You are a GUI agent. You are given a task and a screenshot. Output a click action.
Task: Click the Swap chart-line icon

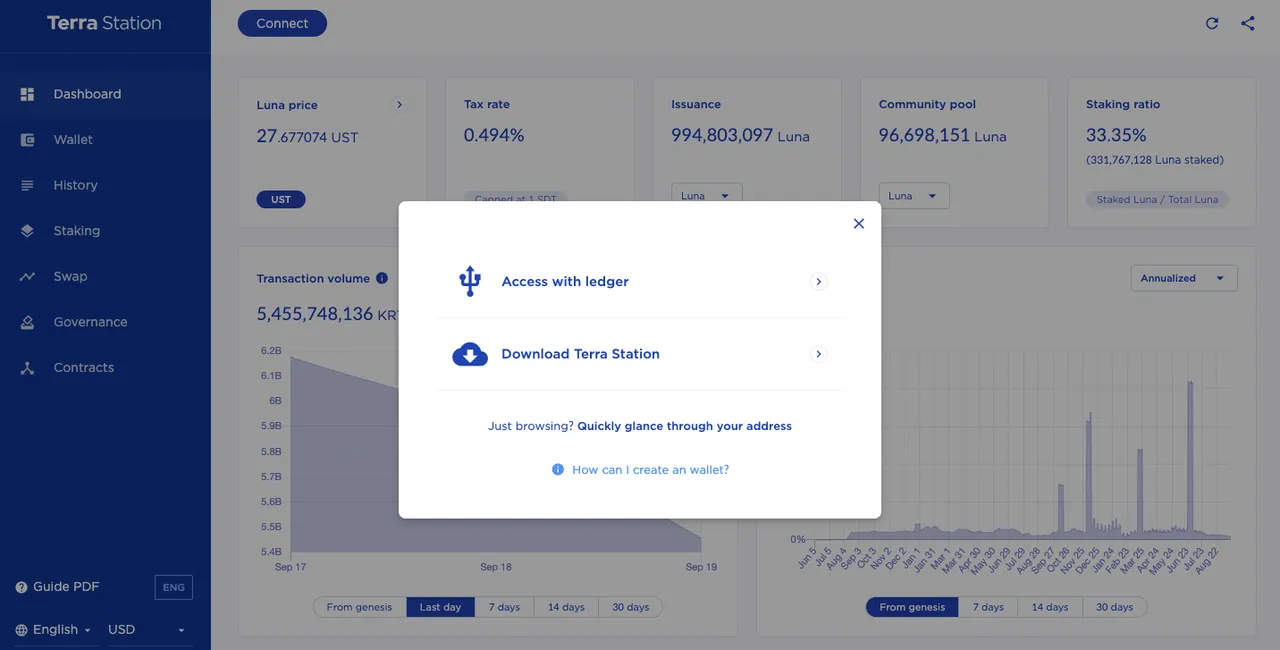point(28,277)
